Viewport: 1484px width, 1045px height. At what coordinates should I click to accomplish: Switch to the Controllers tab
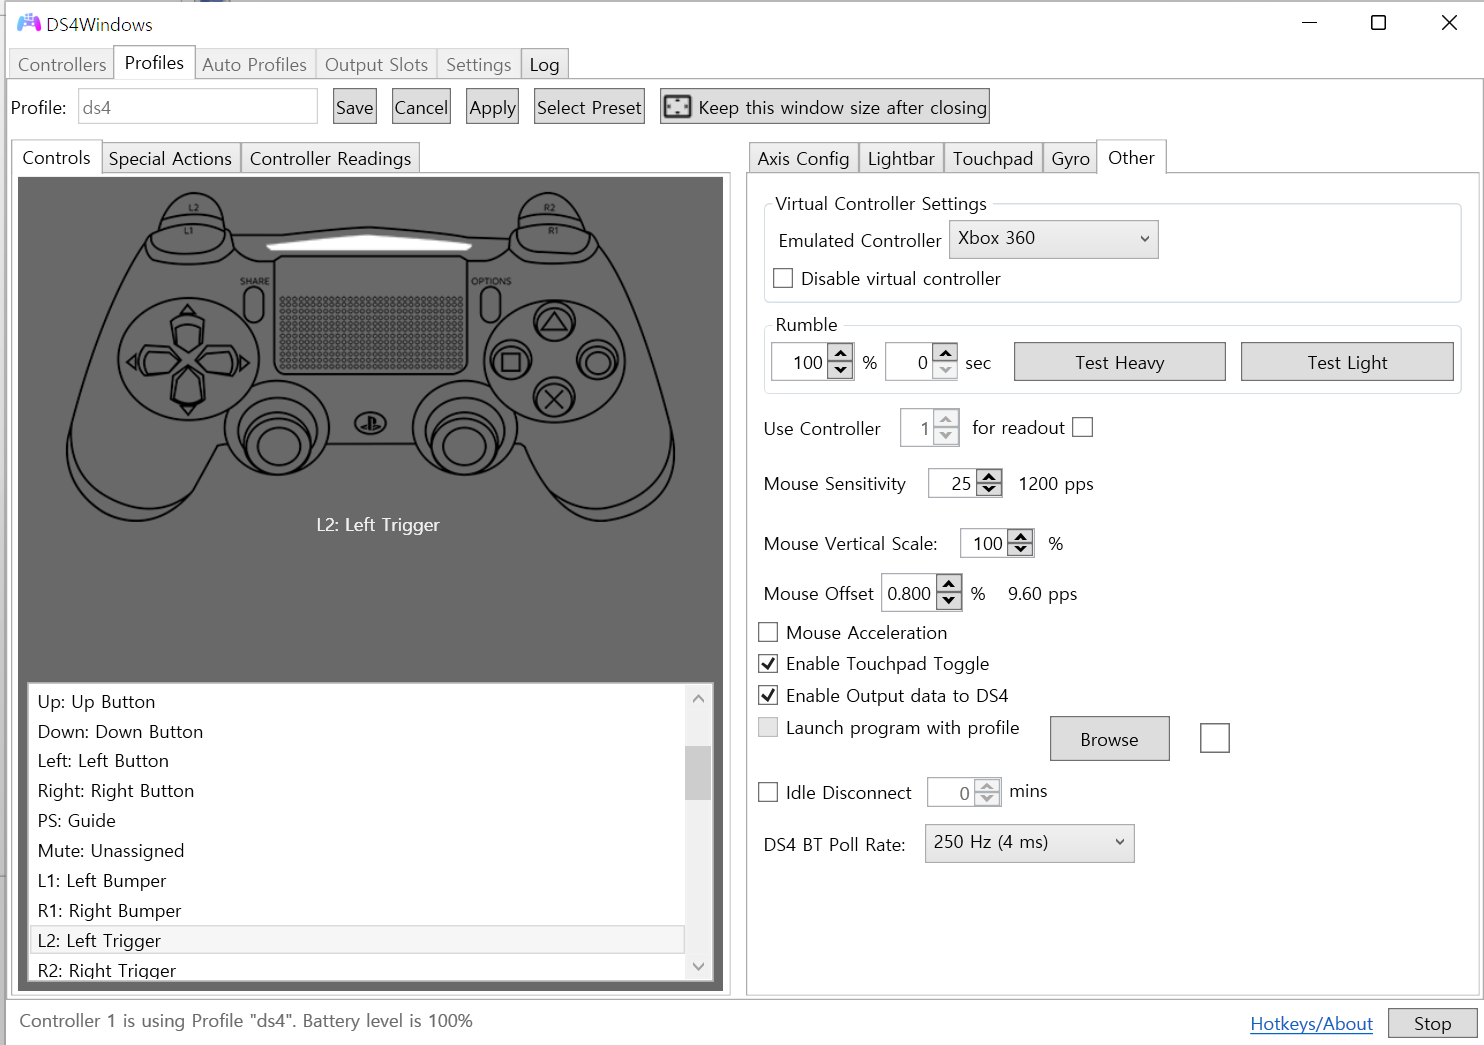tap(62, 64)
